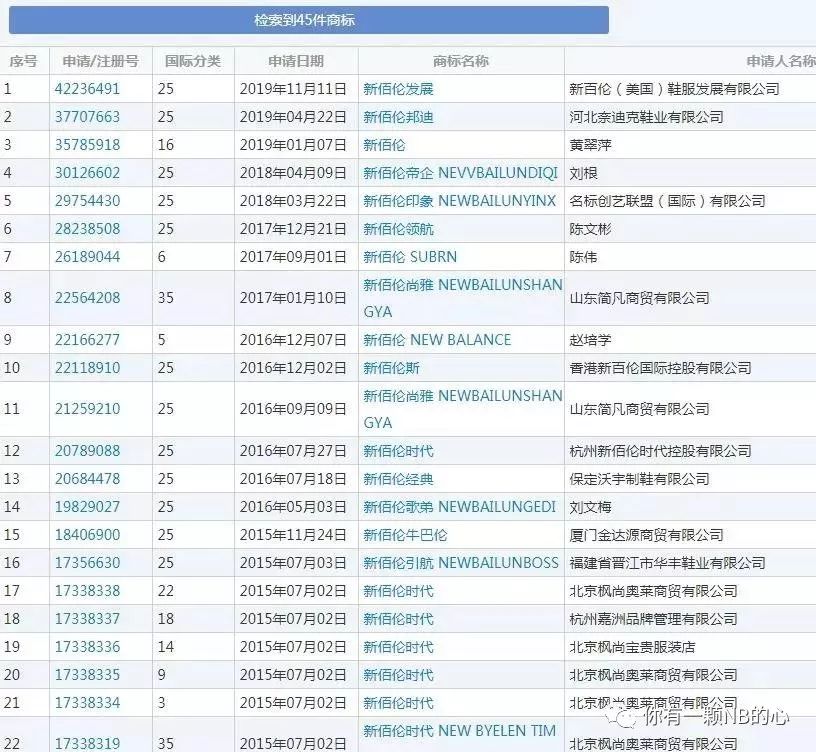Click the 申请日期 column header
The width and height of the screenshot is (816, 752).
296,61
